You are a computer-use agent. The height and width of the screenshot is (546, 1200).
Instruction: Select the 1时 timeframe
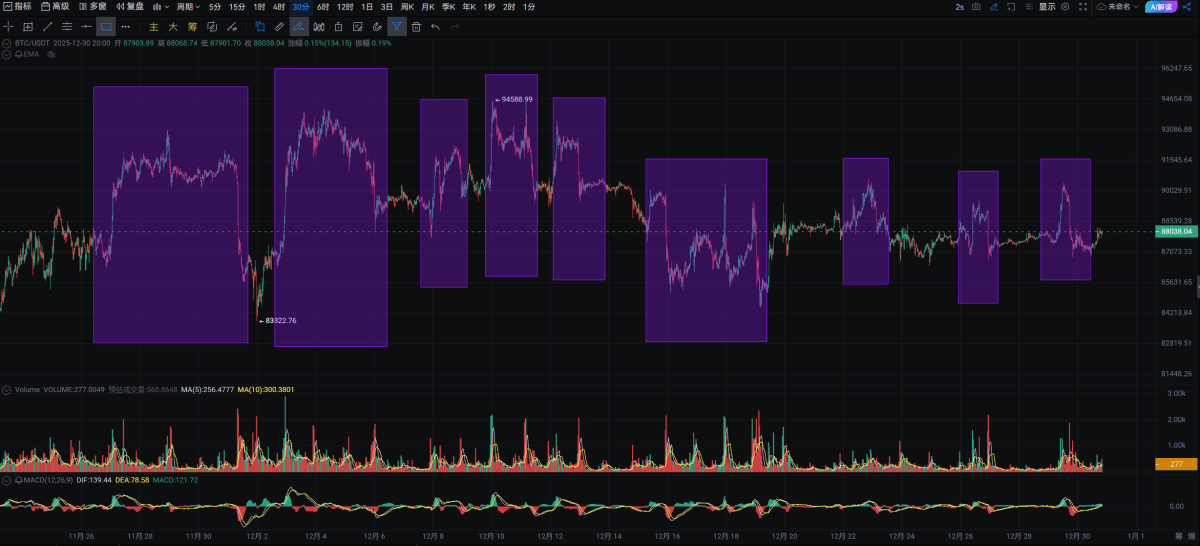(260, 7)
